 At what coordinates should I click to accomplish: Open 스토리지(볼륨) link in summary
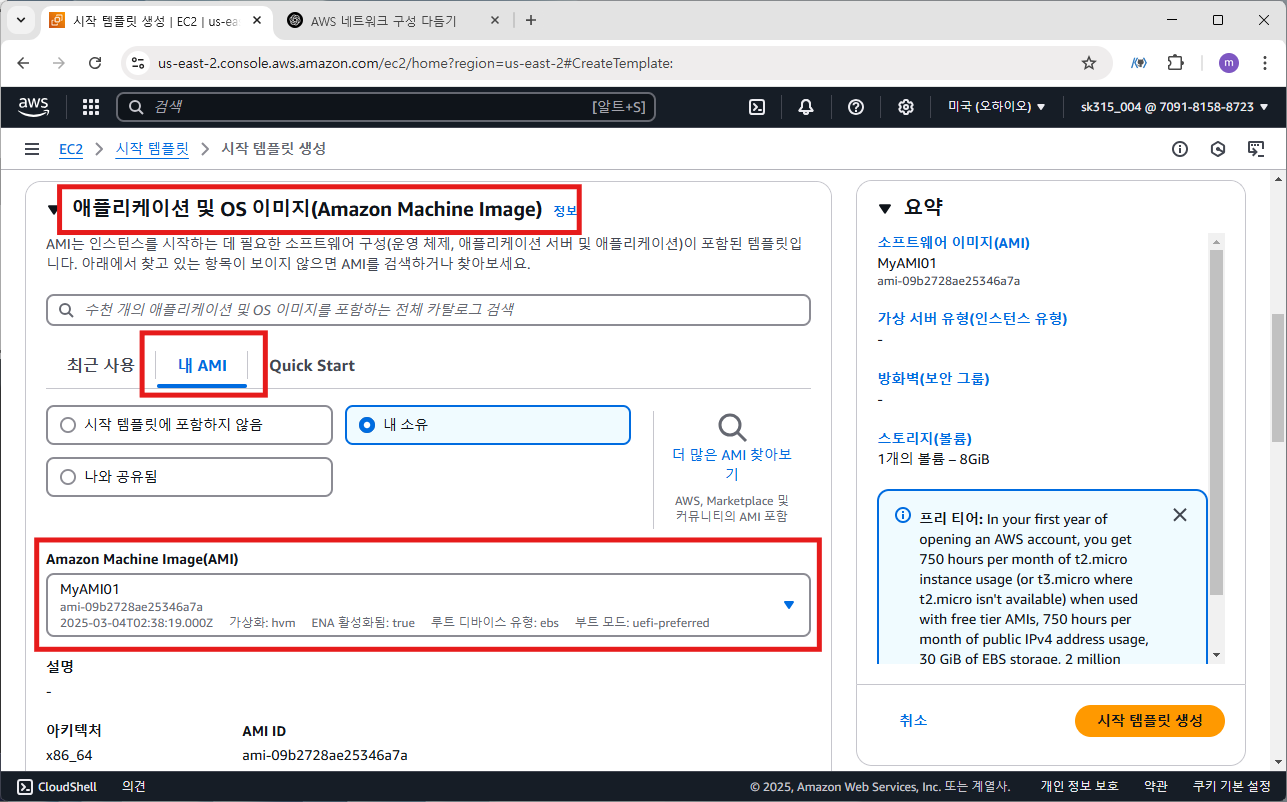924,438
